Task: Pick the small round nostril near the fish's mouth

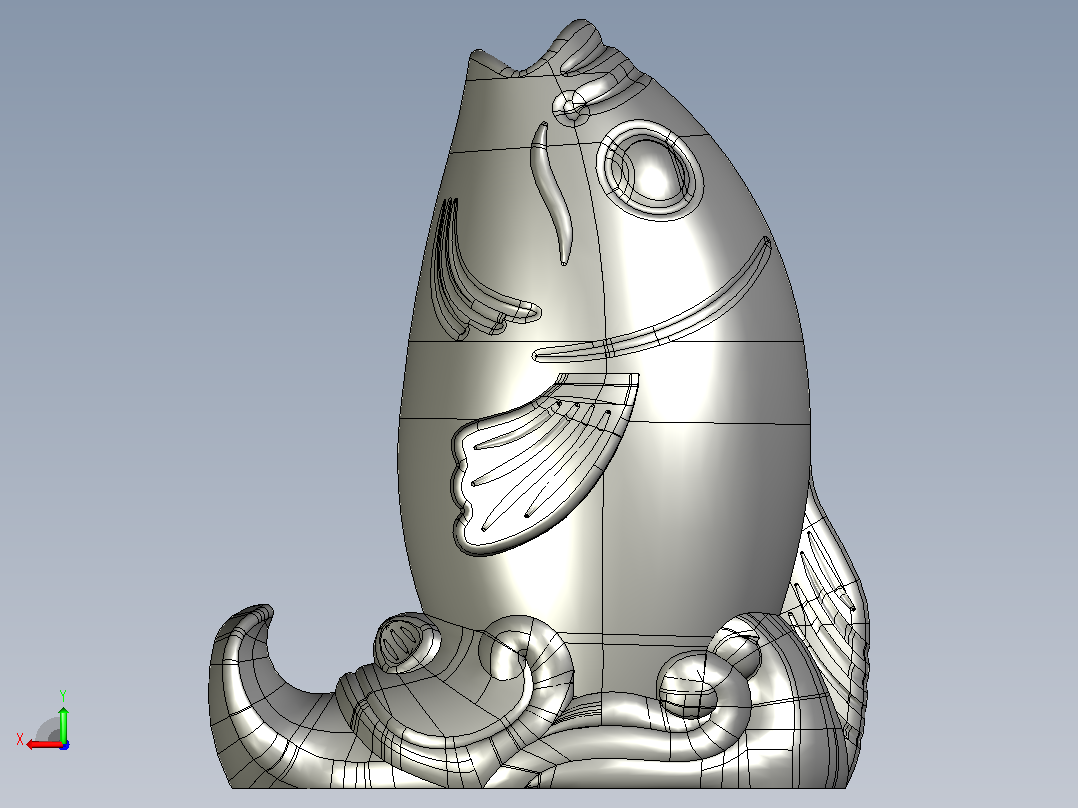Action: pos(571,107)
